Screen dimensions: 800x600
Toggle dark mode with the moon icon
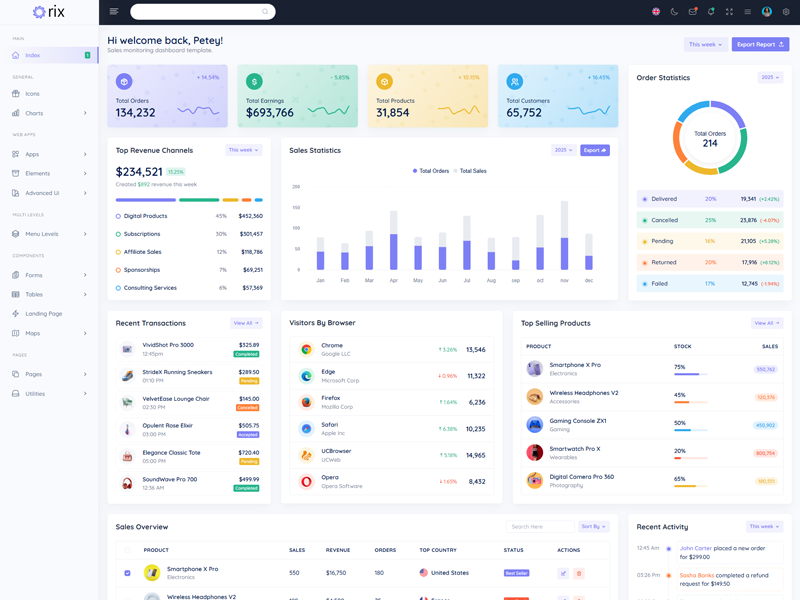tap(674, 12)
